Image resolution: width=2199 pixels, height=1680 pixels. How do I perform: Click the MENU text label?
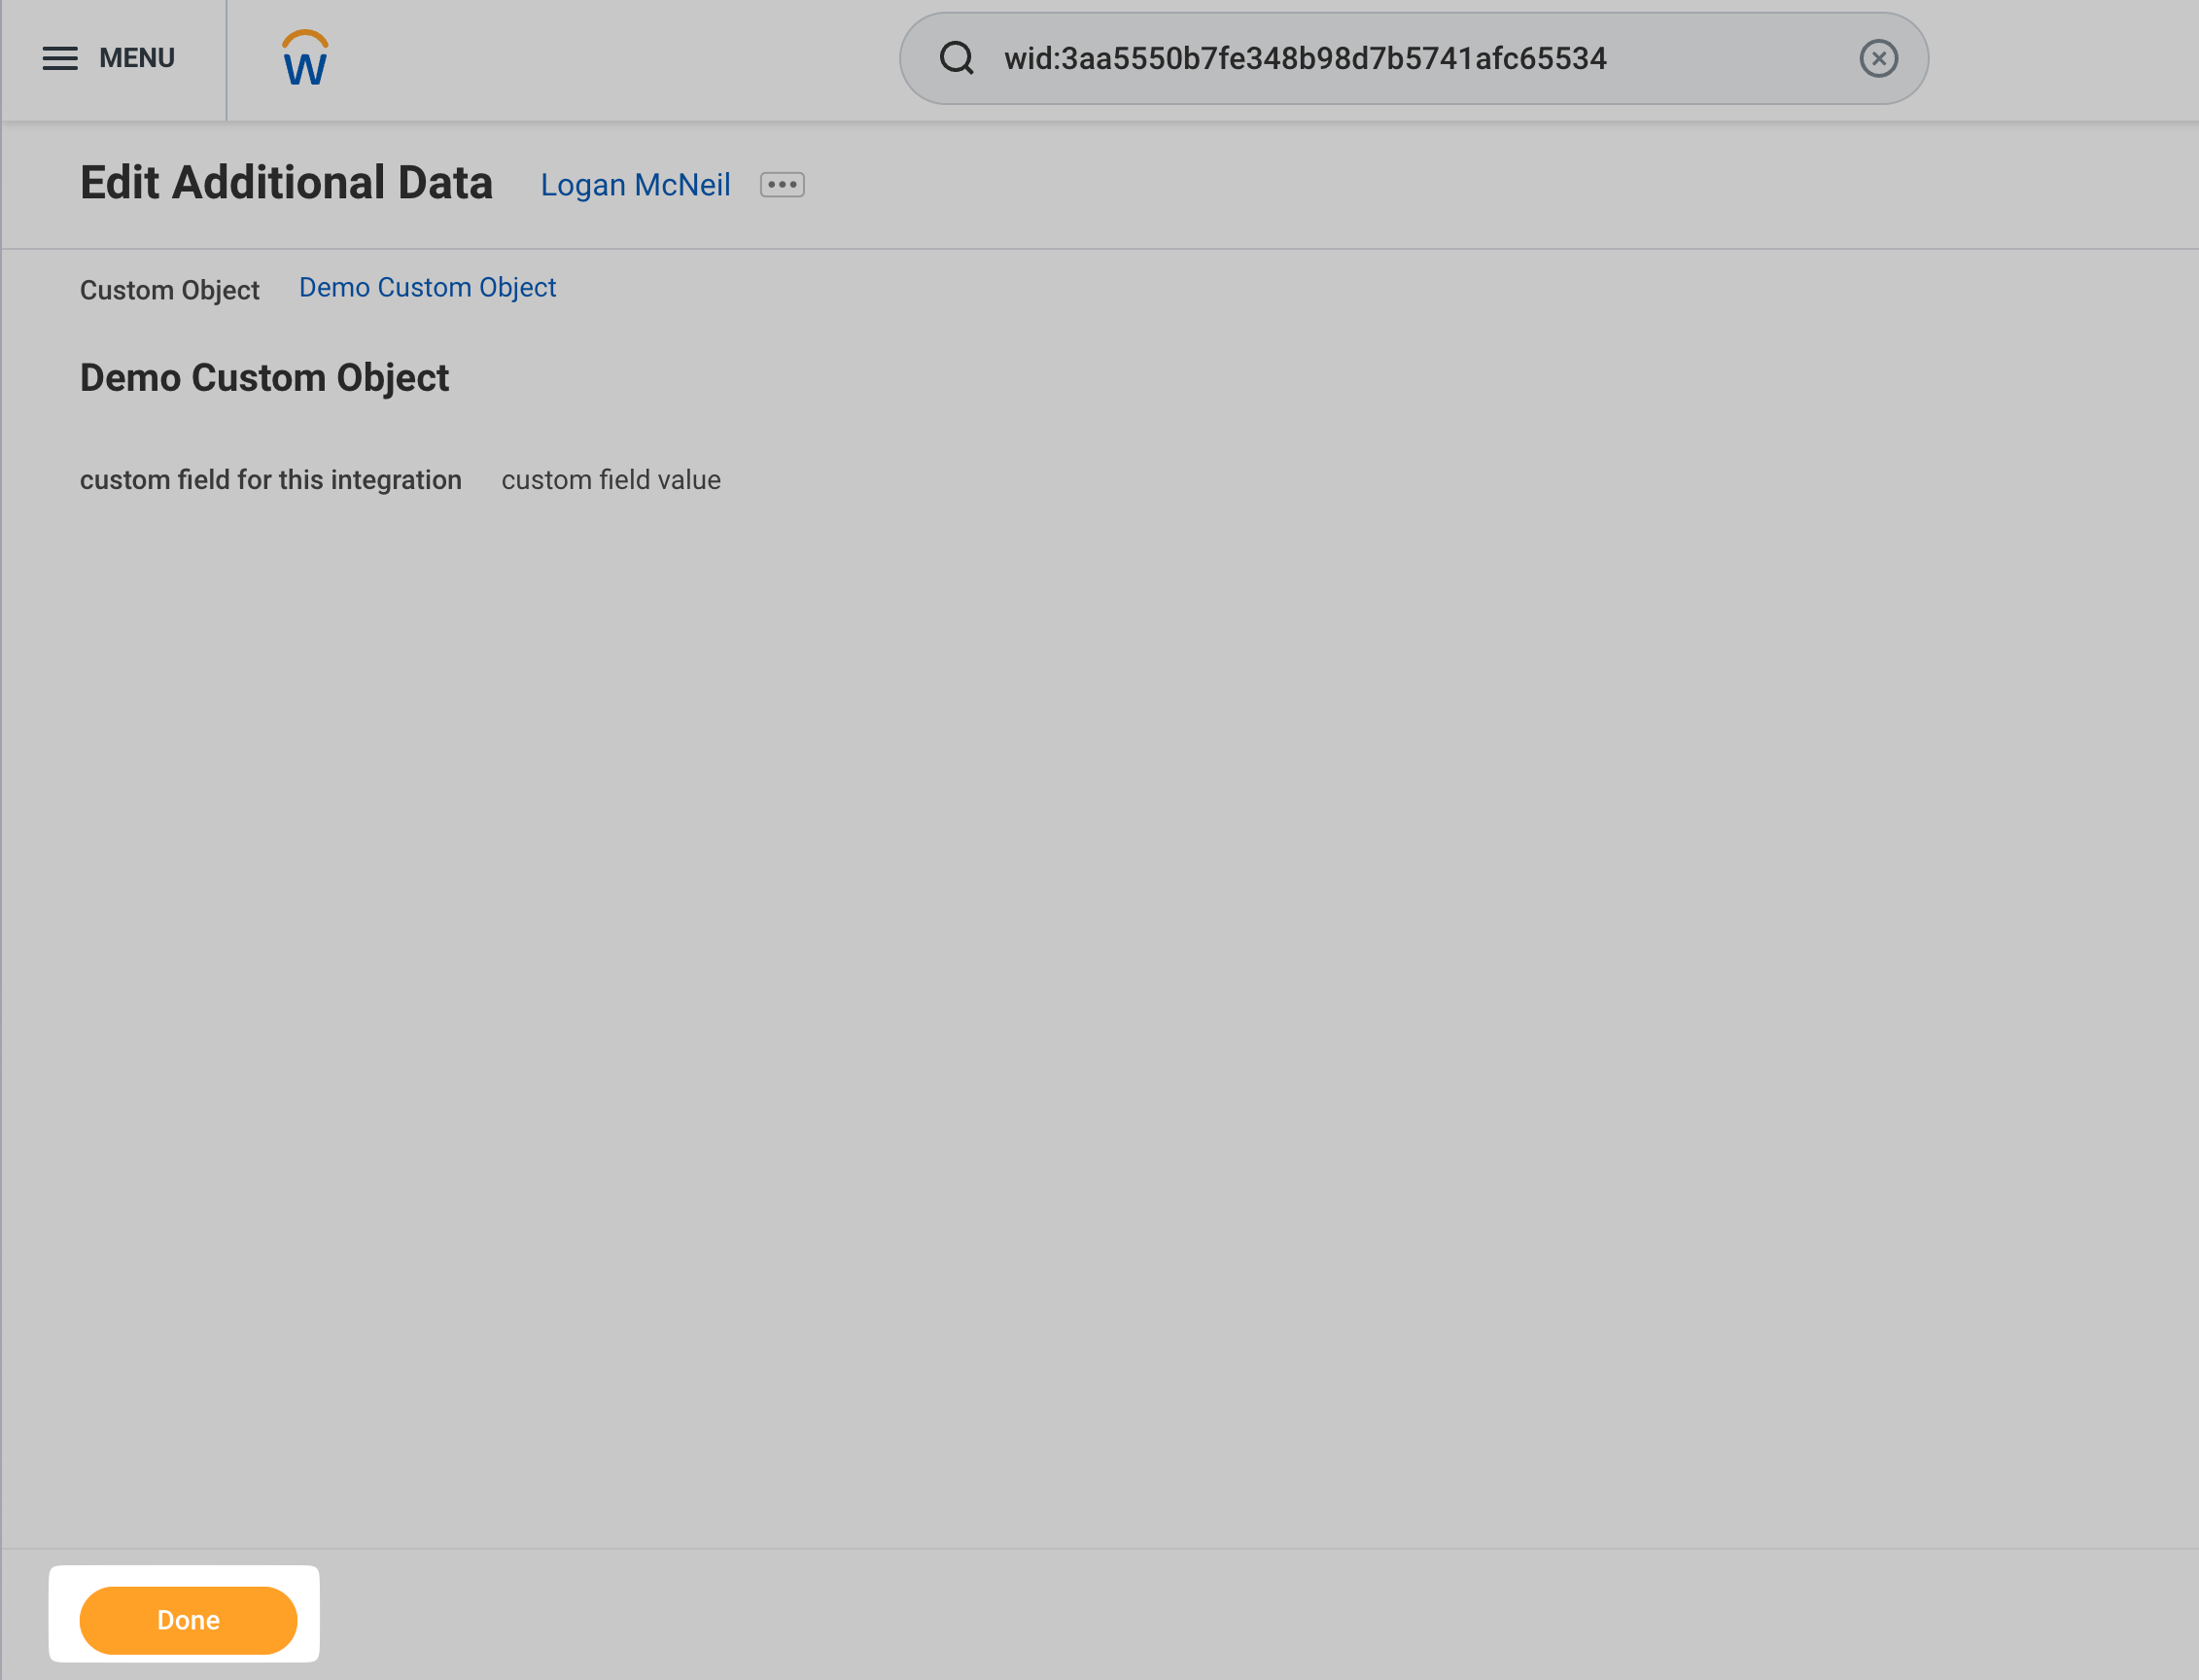(x=137, y=59)
